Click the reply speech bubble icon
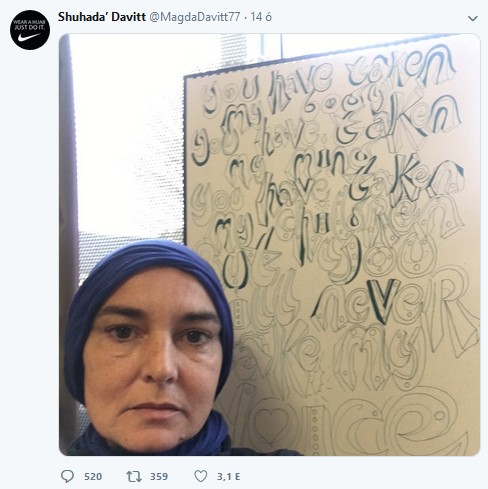The width and height of the screenshot is (488, 489). pos(67,476)
